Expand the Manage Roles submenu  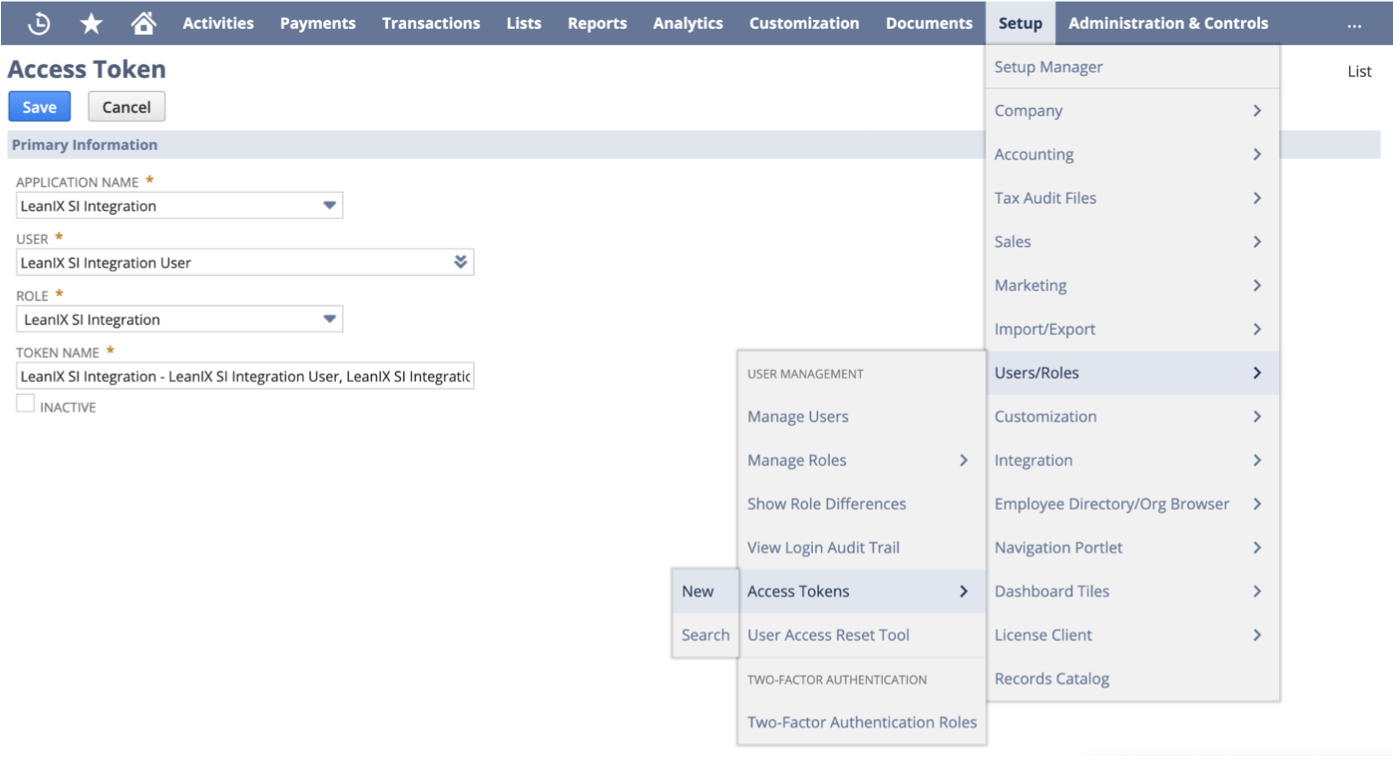pyautogui.click(x=862, y=460)
